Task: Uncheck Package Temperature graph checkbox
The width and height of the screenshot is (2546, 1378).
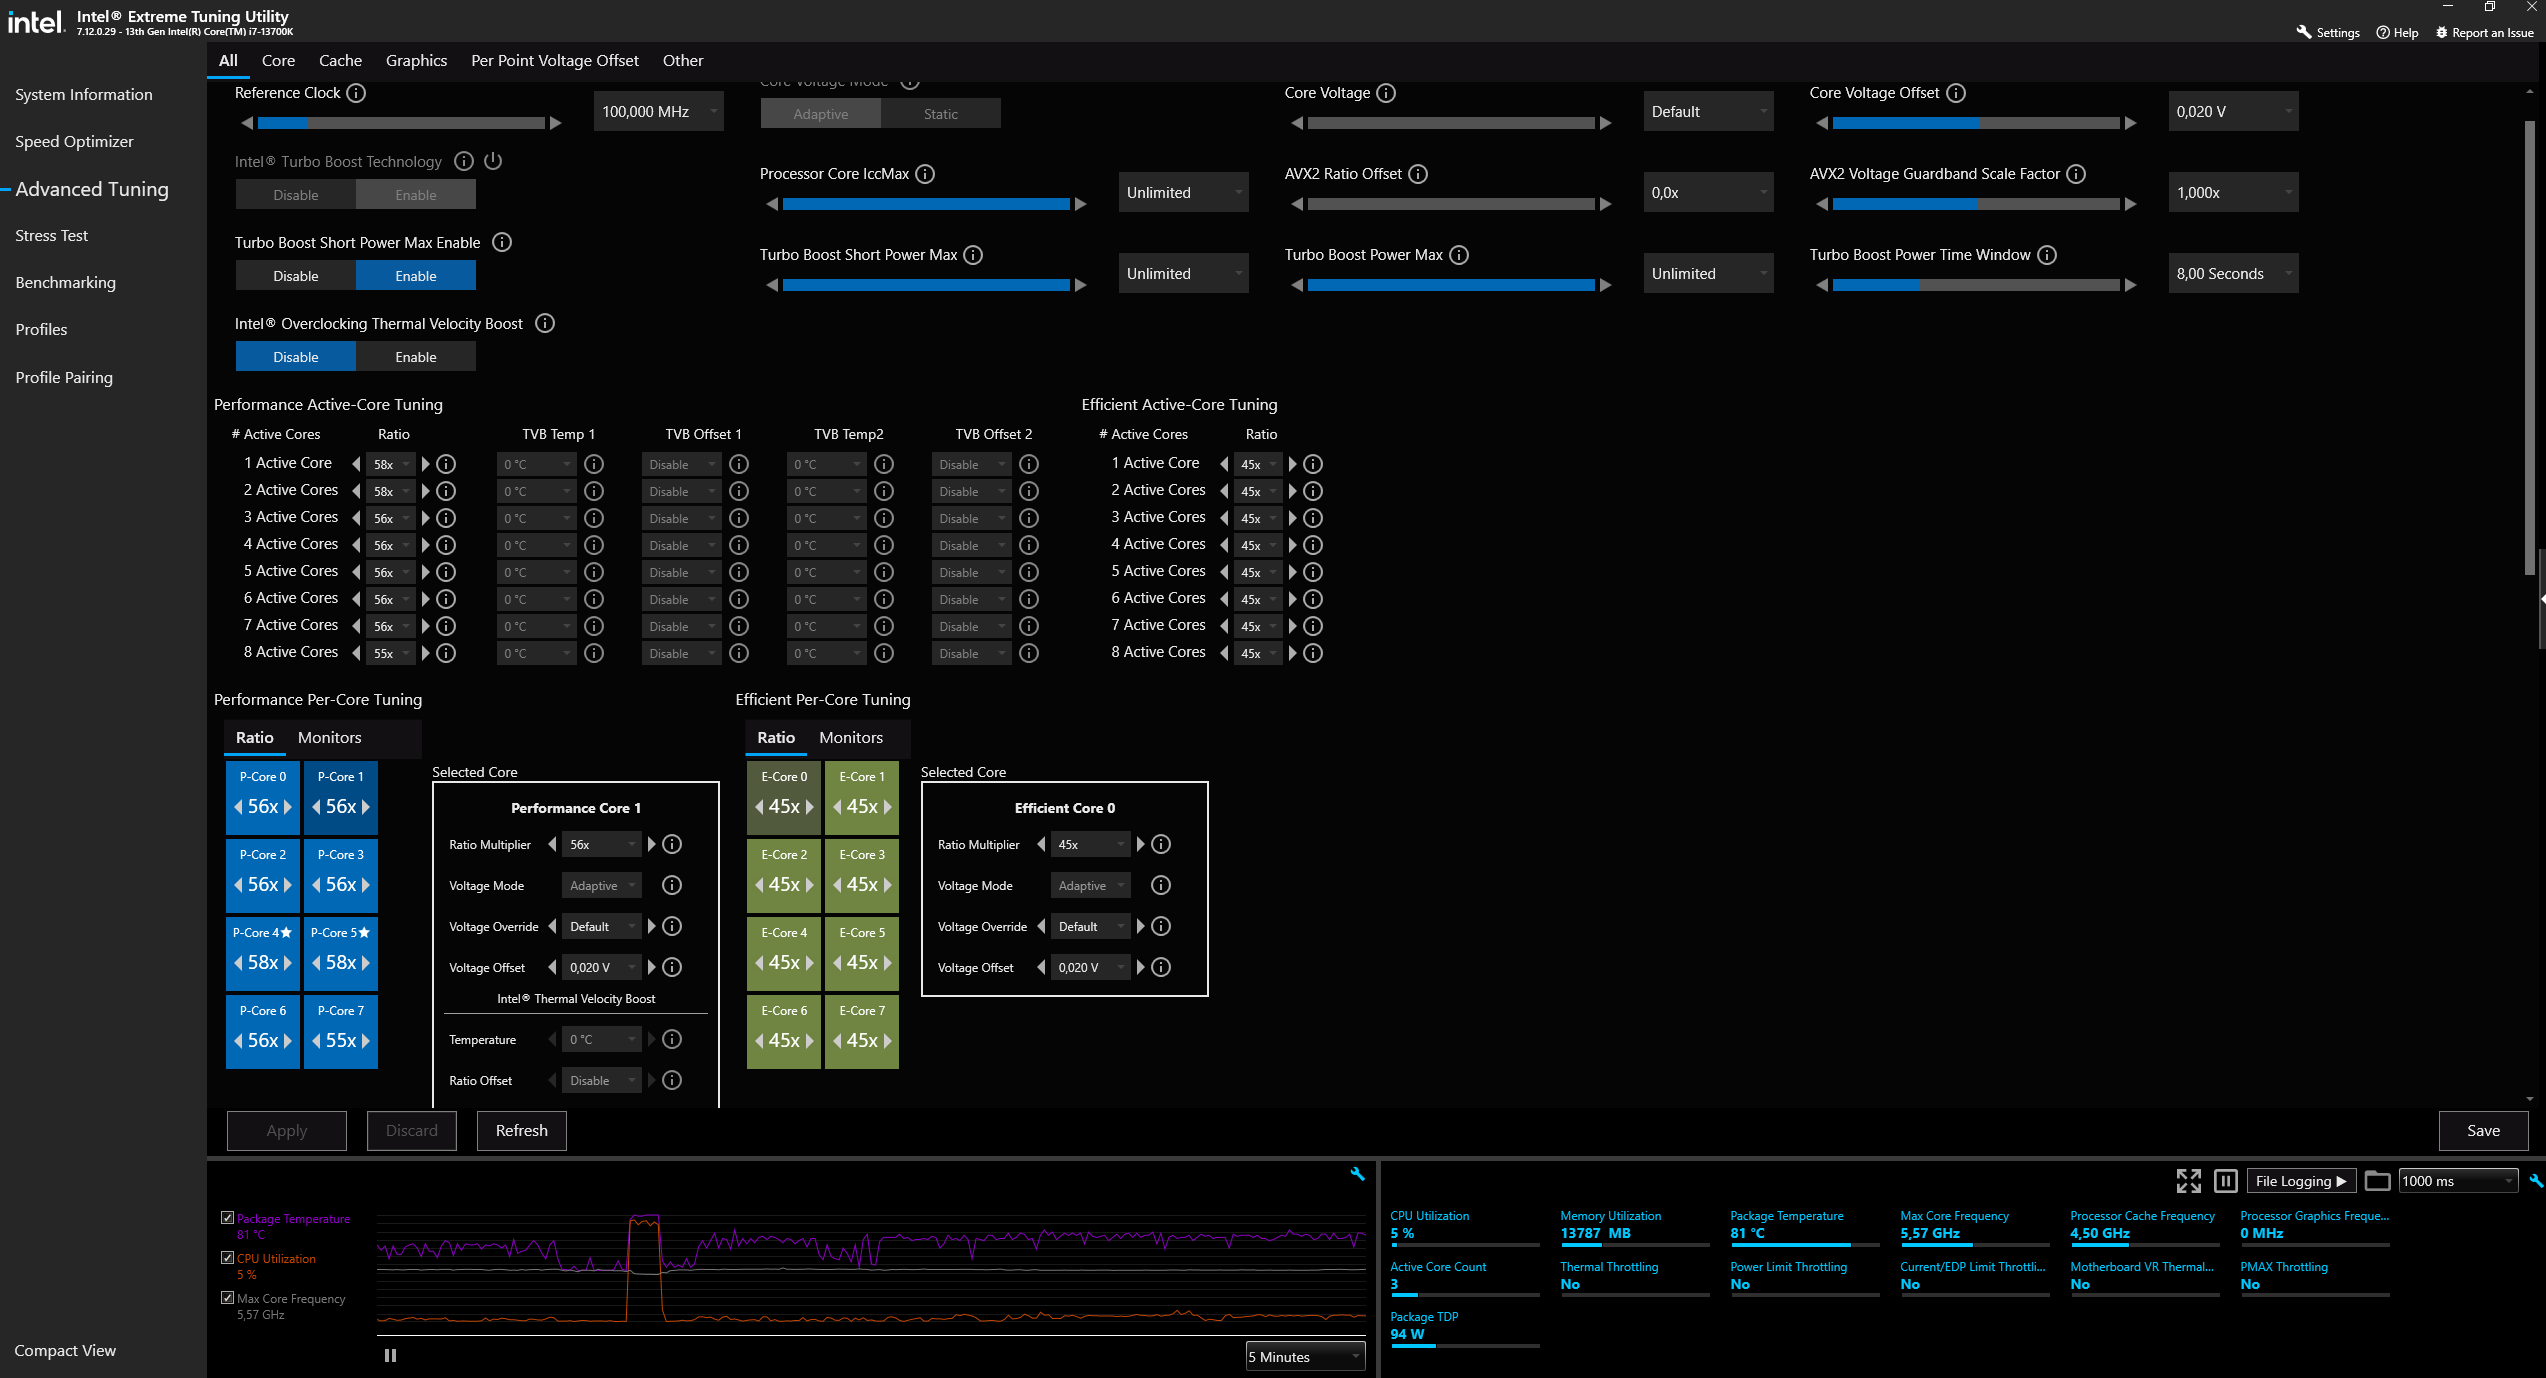Action: click(227, 1218)
